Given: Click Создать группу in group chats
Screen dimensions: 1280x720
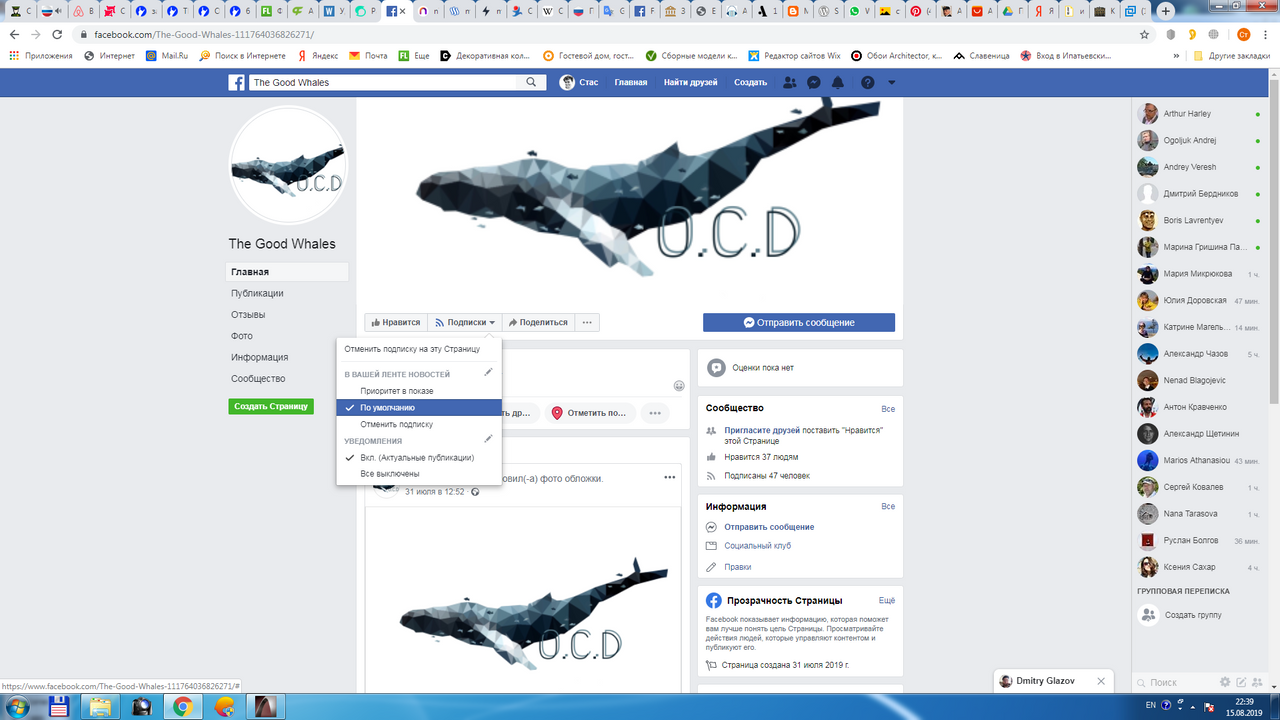Looking at the screenshot, I should pos(1193,615).
